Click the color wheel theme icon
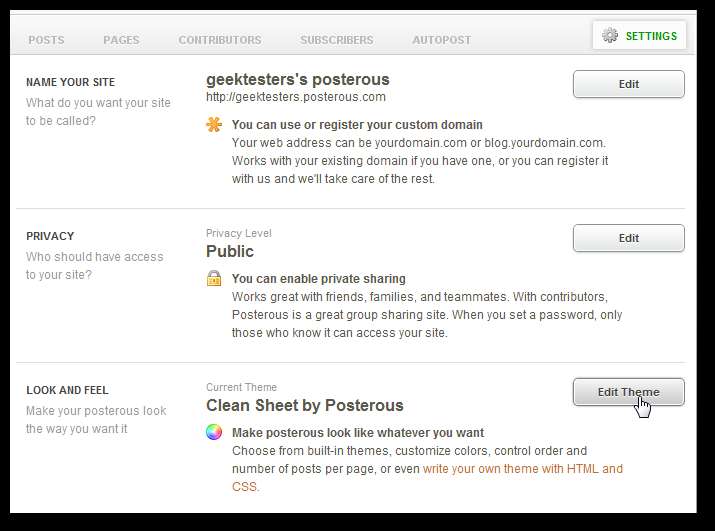This screenshot has height=531, width=715. pyautogui.click(x=213, y=433)
